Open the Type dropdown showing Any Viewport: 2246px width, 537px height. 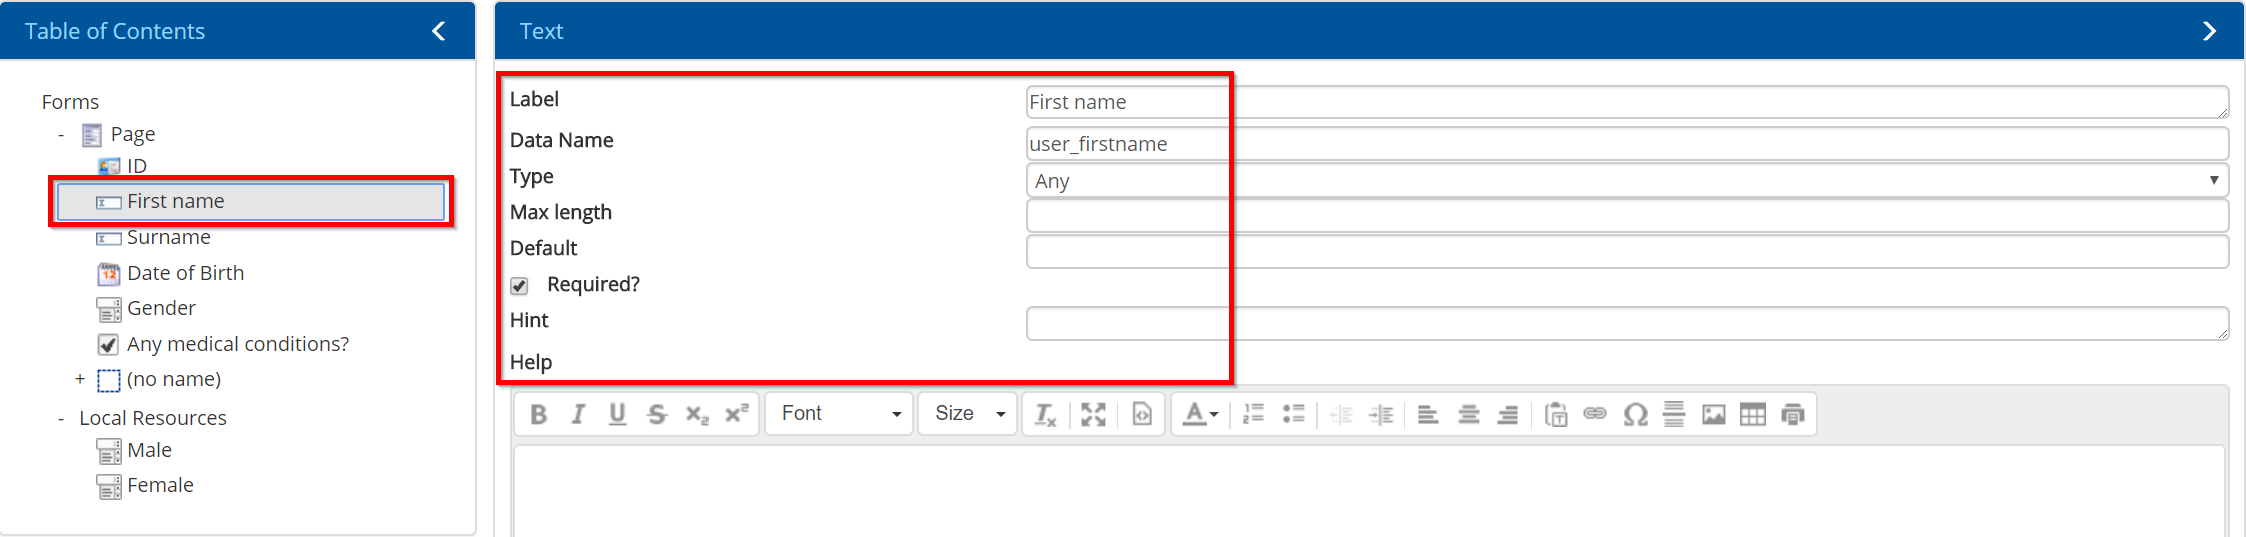1627,181
